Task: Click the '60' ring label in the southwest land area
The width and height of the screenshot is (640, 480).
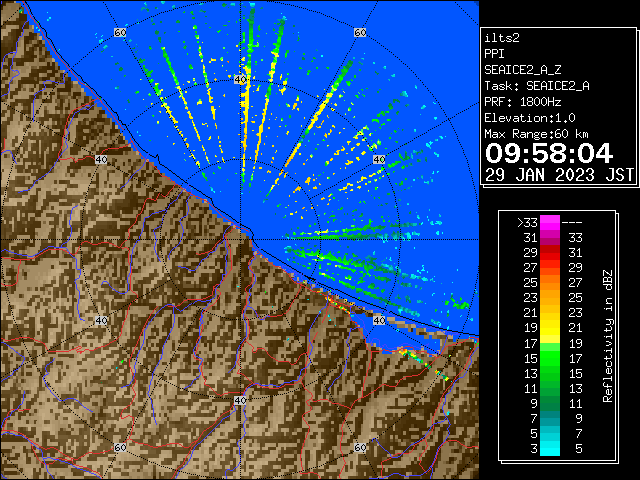Action: pos(120,447)
